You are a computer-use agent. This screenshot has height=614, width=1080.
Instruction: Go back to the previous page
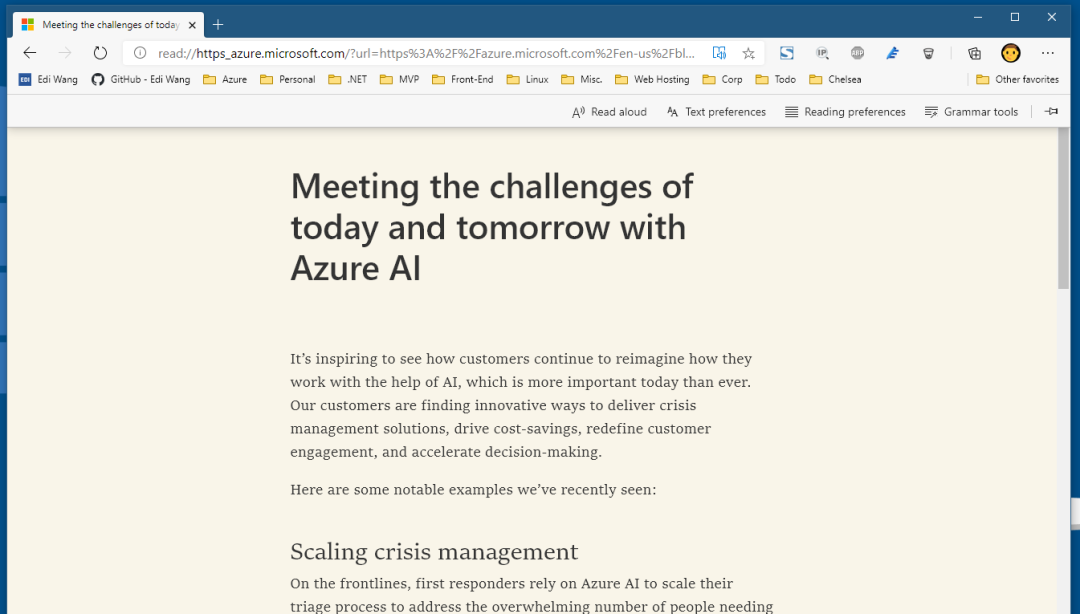pos(30,53)
